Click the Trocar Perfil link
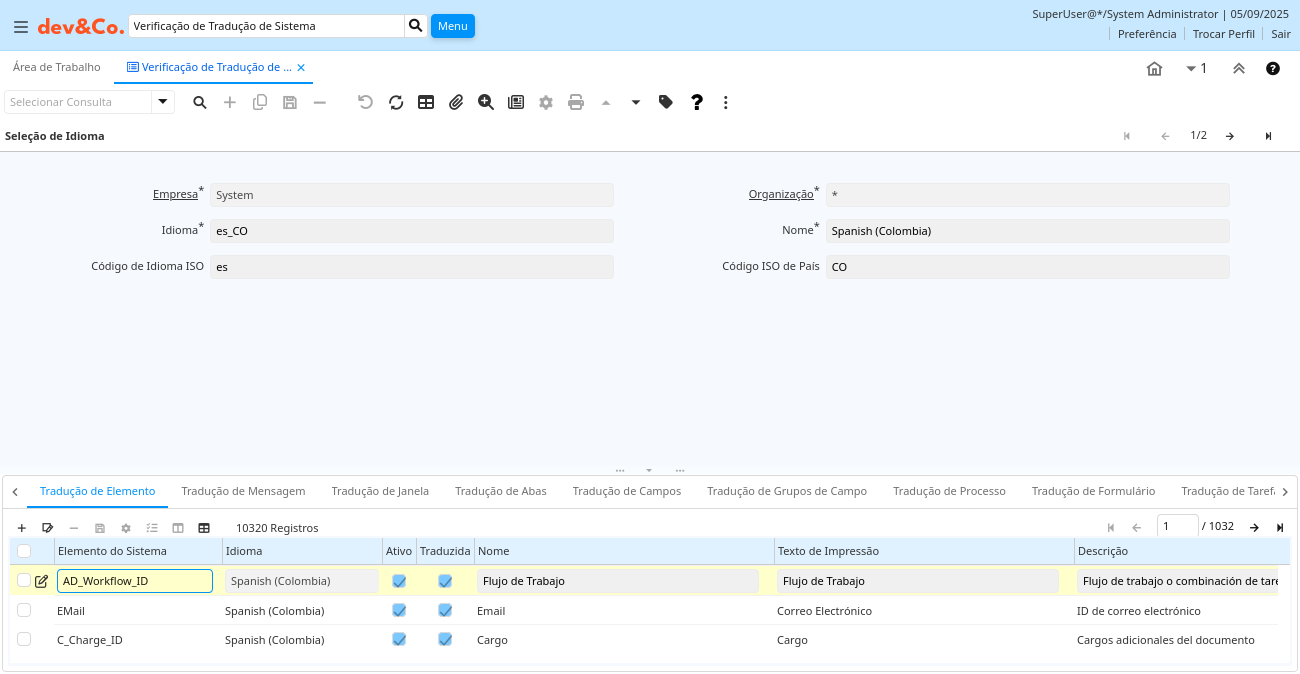The image size is (1300, 674). coord(1223,34)
